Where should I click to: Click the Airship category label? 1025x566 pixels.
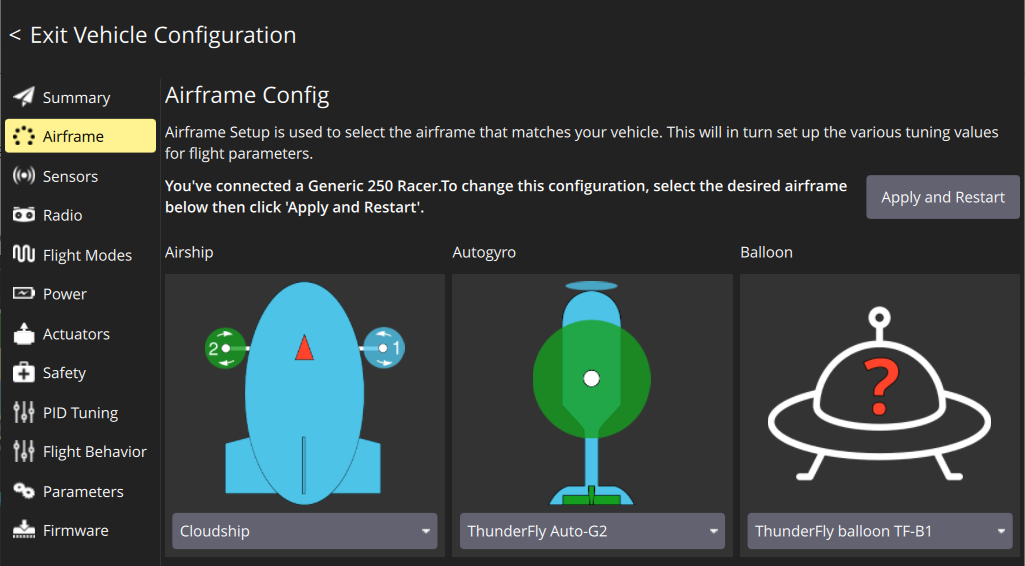pos(189,252)
